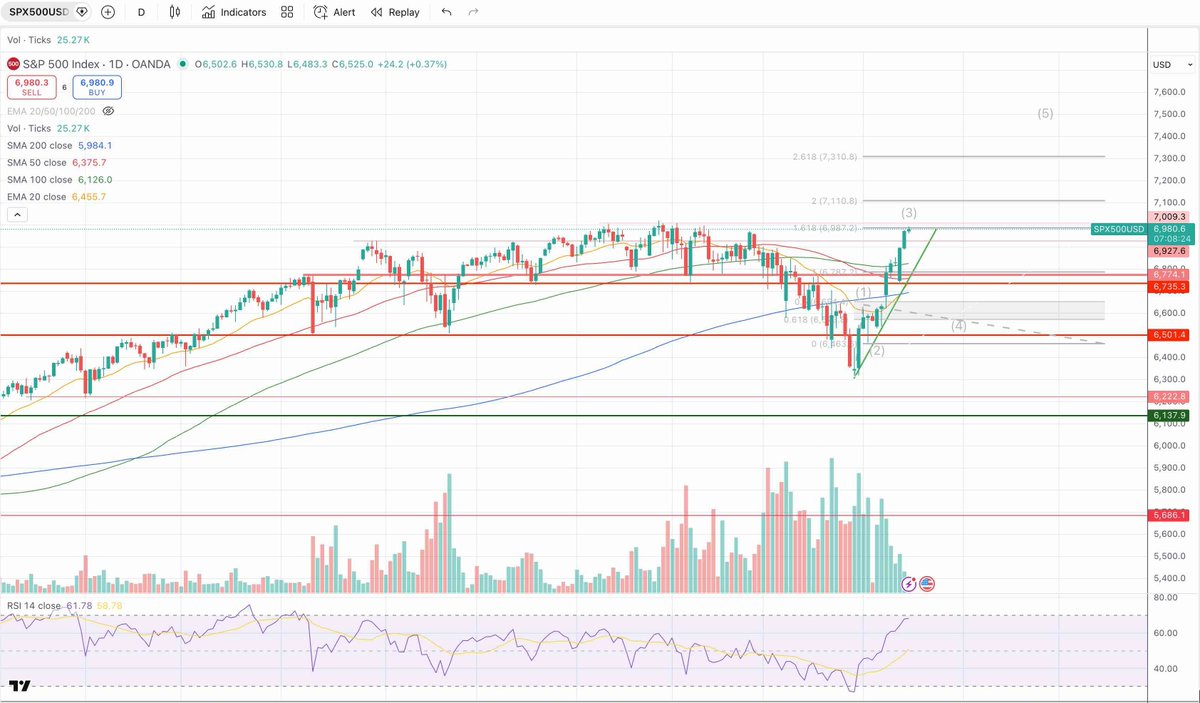Click the TradingView logo

pos(20,686)
